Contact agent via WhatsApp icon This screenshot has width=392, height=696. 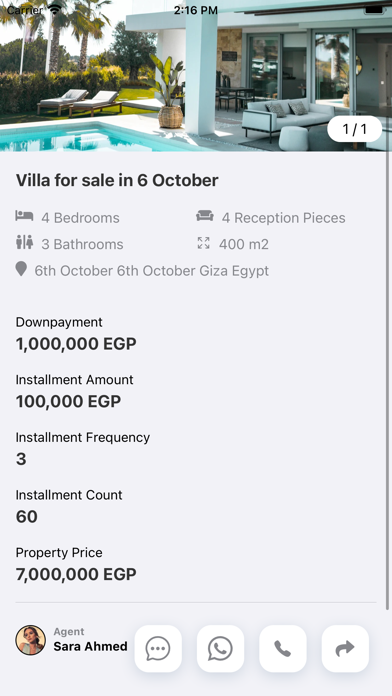click(x=220, y=649)
